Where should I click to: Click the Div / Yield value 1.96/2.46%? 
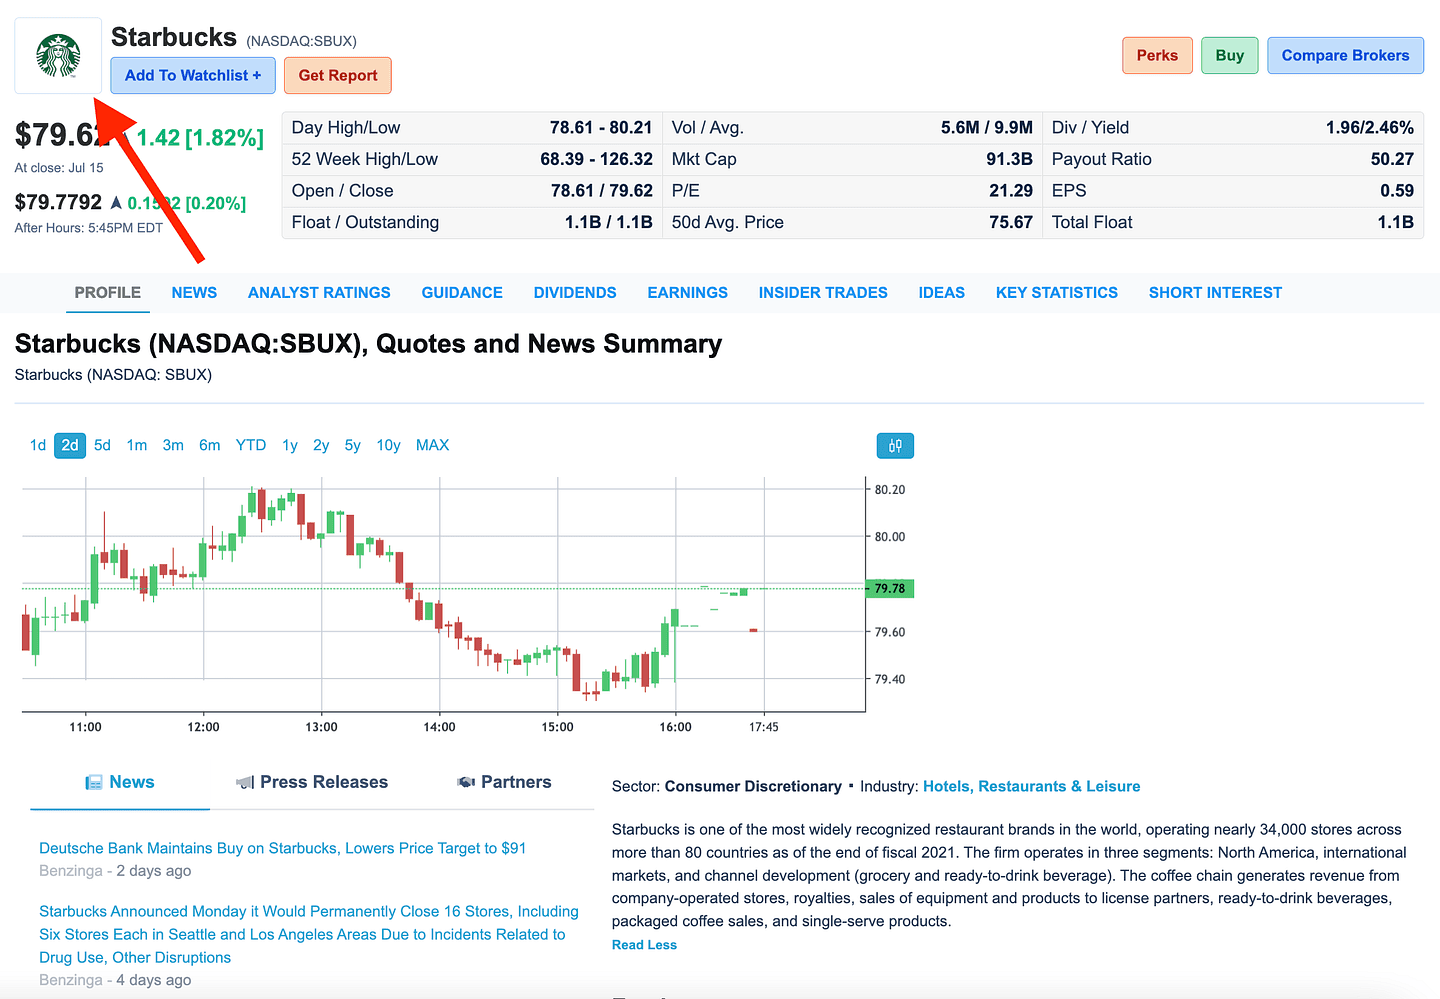coord(1369,127)
